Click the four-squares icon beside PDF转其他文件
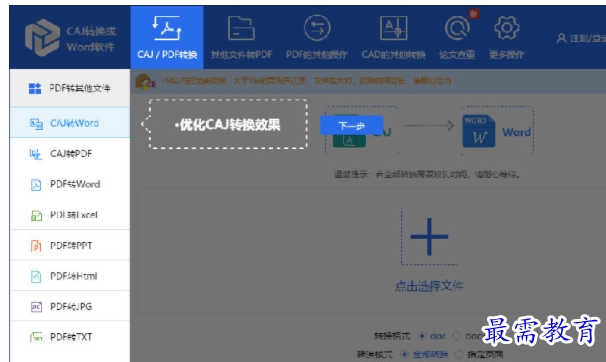Screen dimensions: 606x362 [x=35, y=88]
